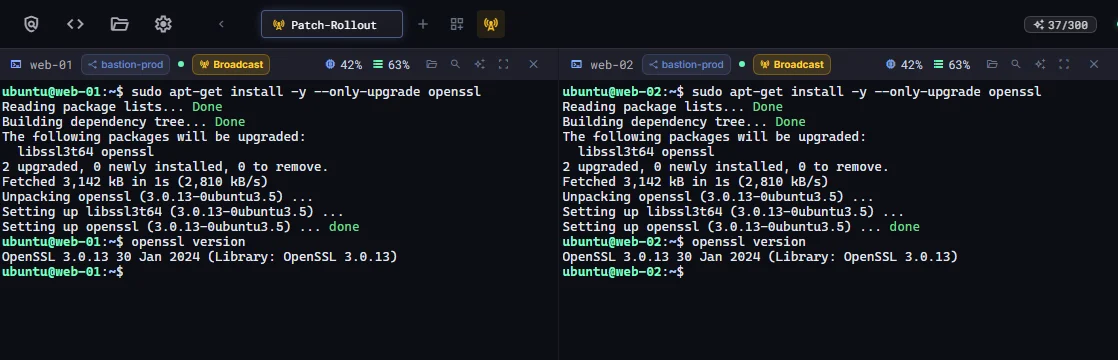Open the code snippets icon
Image resolution: width=1118 pixels, height=360 pixels.
point(75,24)
